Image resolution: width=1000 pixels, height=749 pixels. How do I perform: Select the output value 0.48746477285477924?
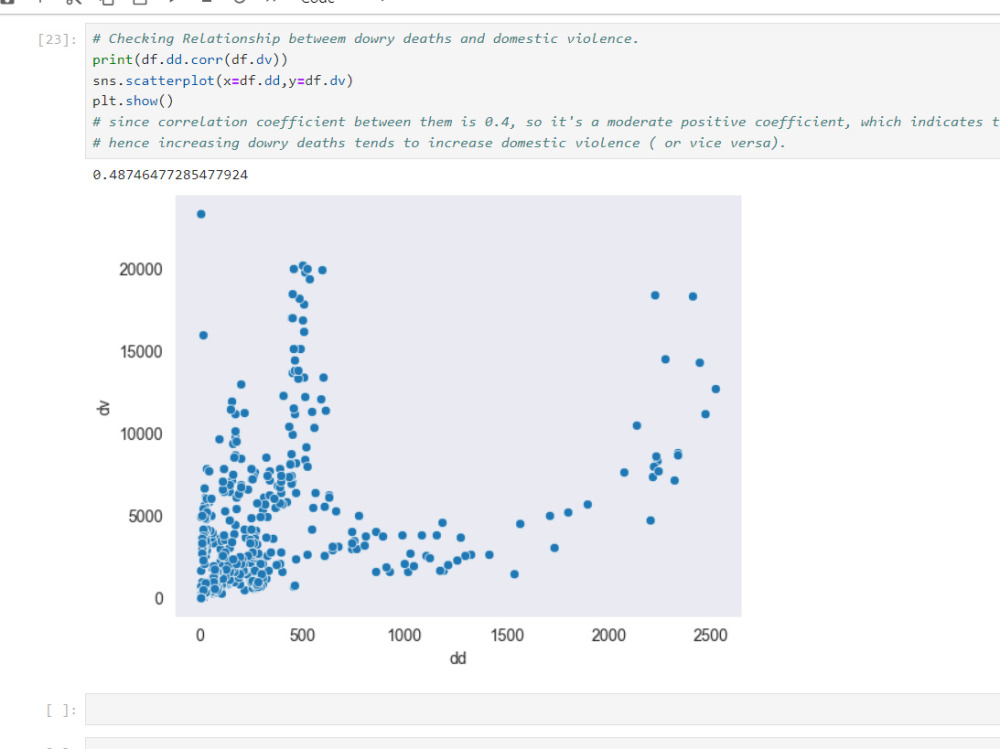[x=170, y=175]
